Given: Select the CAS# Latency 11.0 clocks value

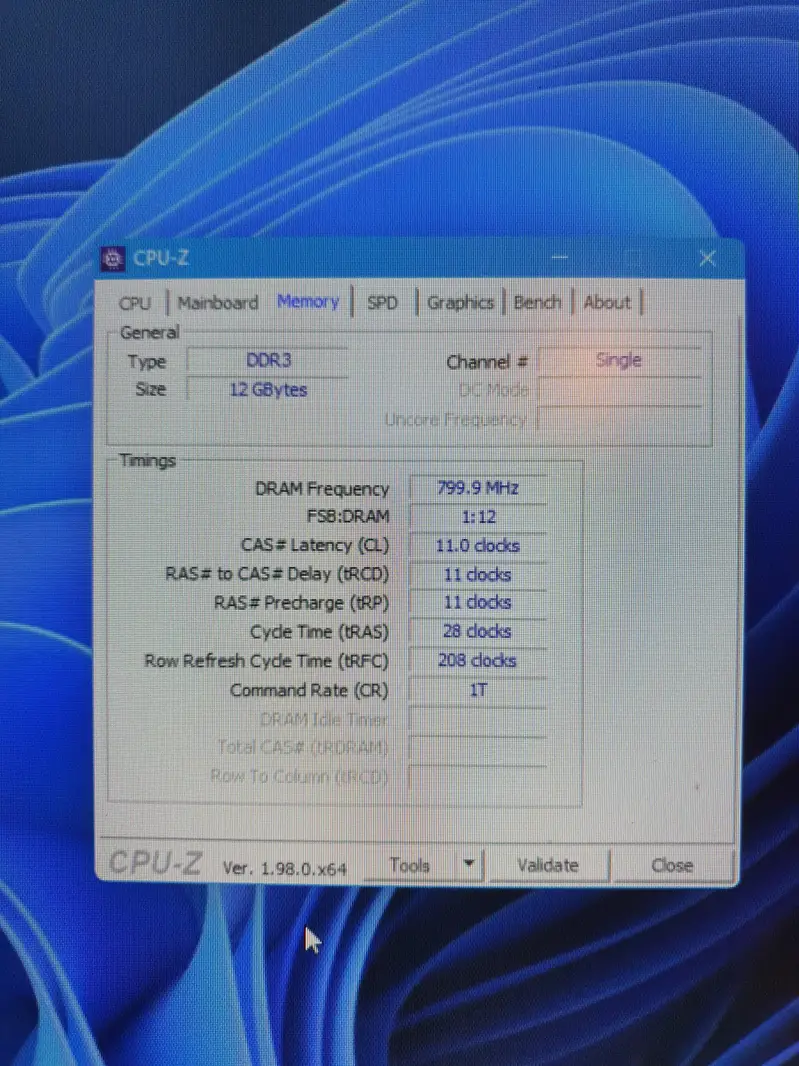Looking at the screenshot, I should (x=478, y=546).
